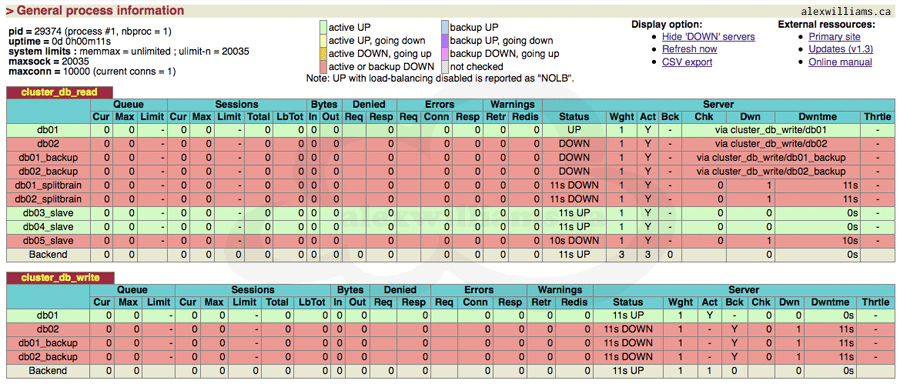Select the cluster_db_write section header
The width and height of the screenshot is (900, 384).
[x=60, y=277]
